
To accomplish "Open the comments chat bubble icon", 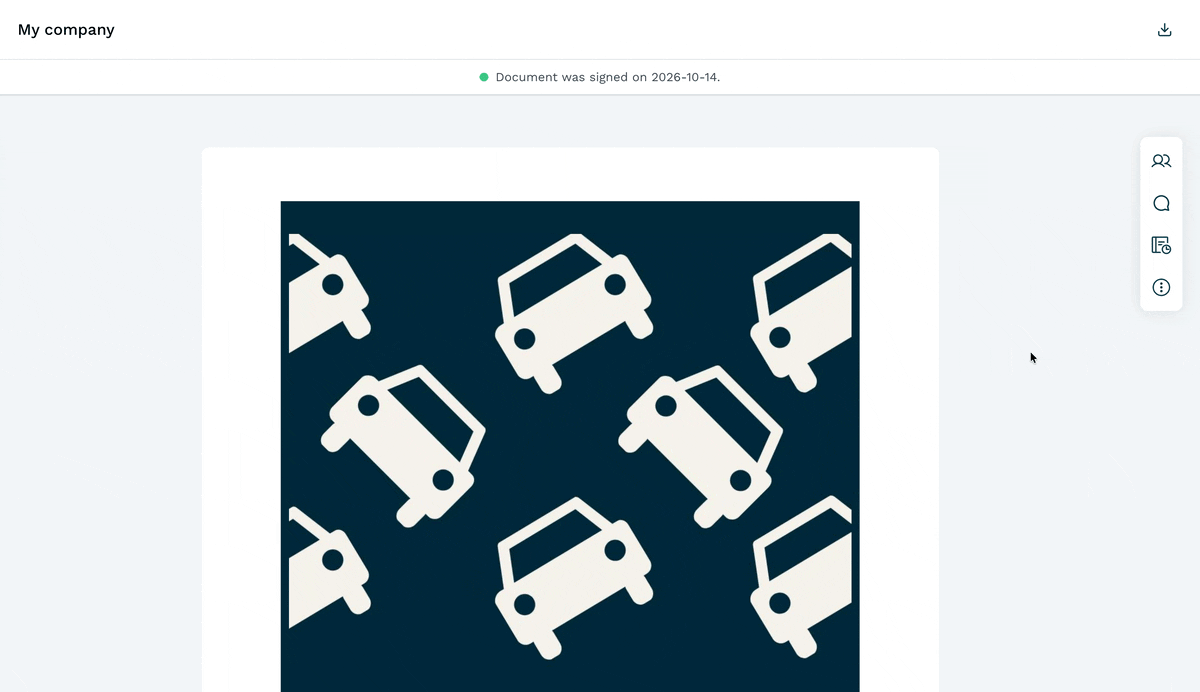I will pos(1161,203).
